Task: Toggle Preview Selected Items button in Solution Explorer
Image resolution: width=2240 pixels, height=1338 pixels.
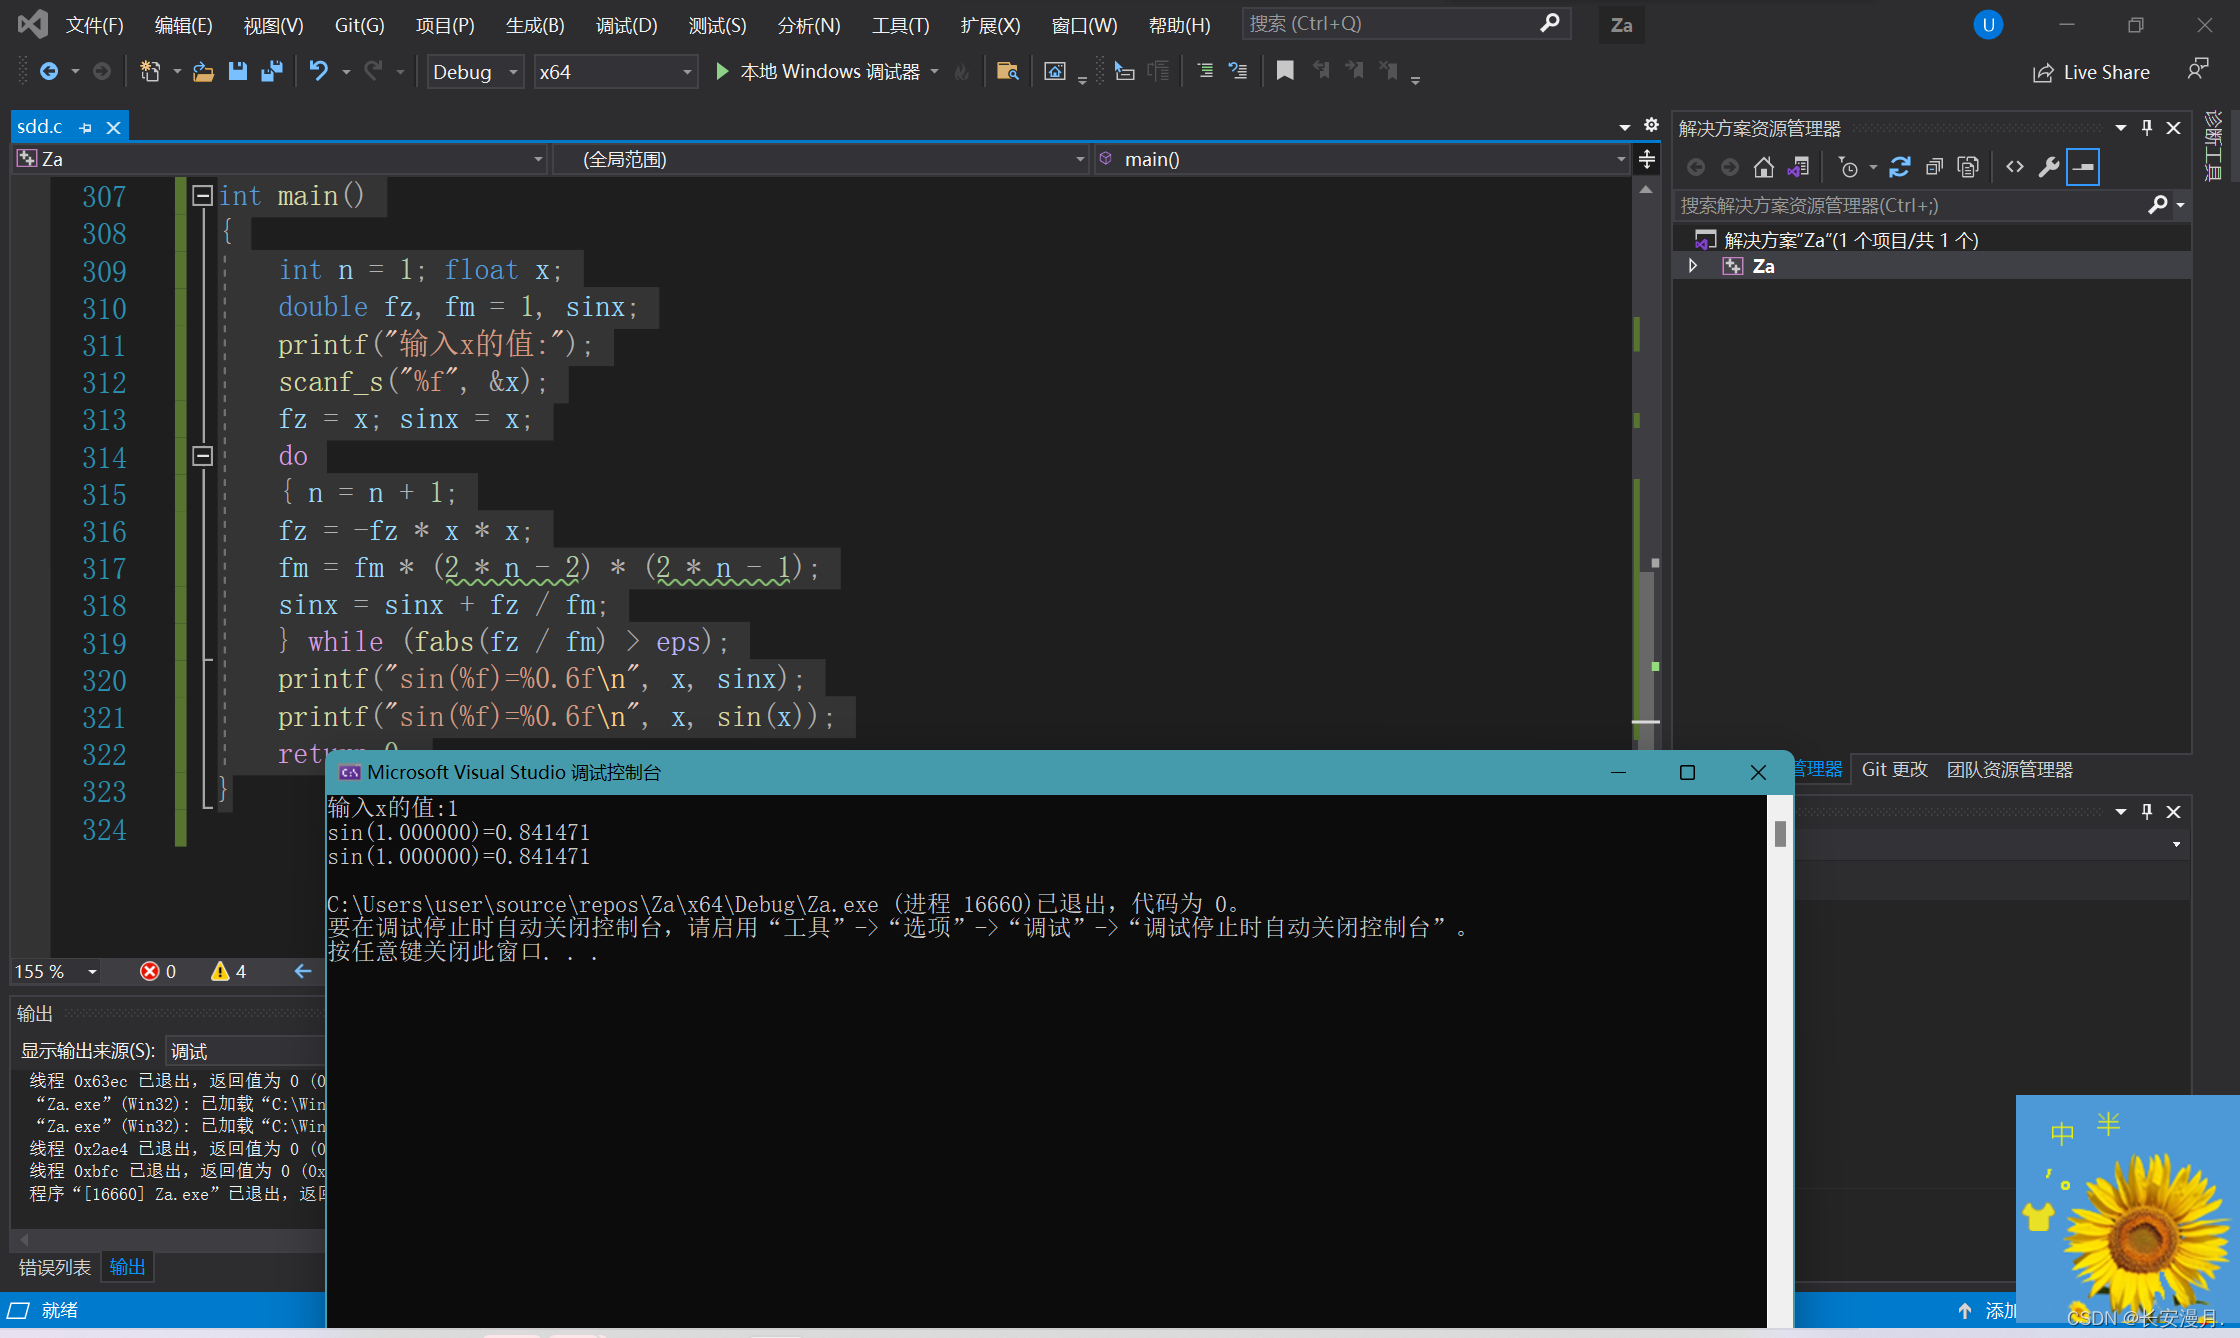Action: [x=2083, y=167]
